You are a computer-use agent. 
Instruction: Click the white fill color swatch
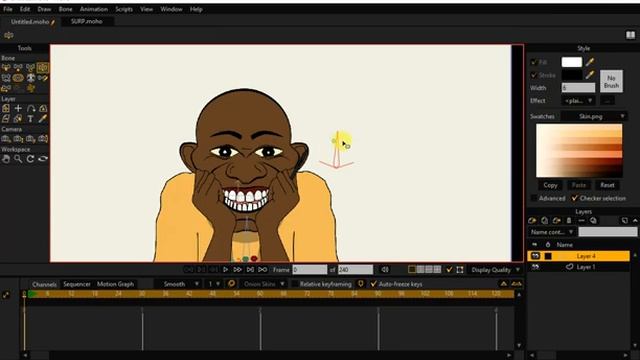[x=571, y=62]
